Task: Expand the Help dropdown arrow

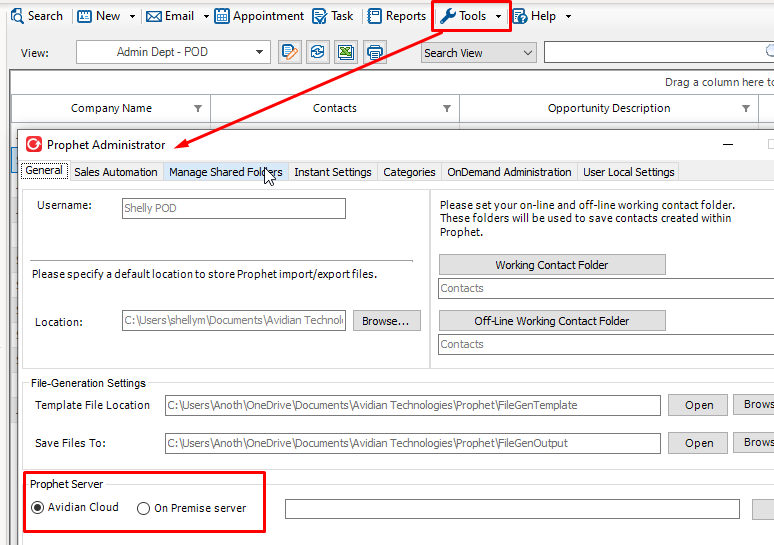Action: tap(569, 17)
